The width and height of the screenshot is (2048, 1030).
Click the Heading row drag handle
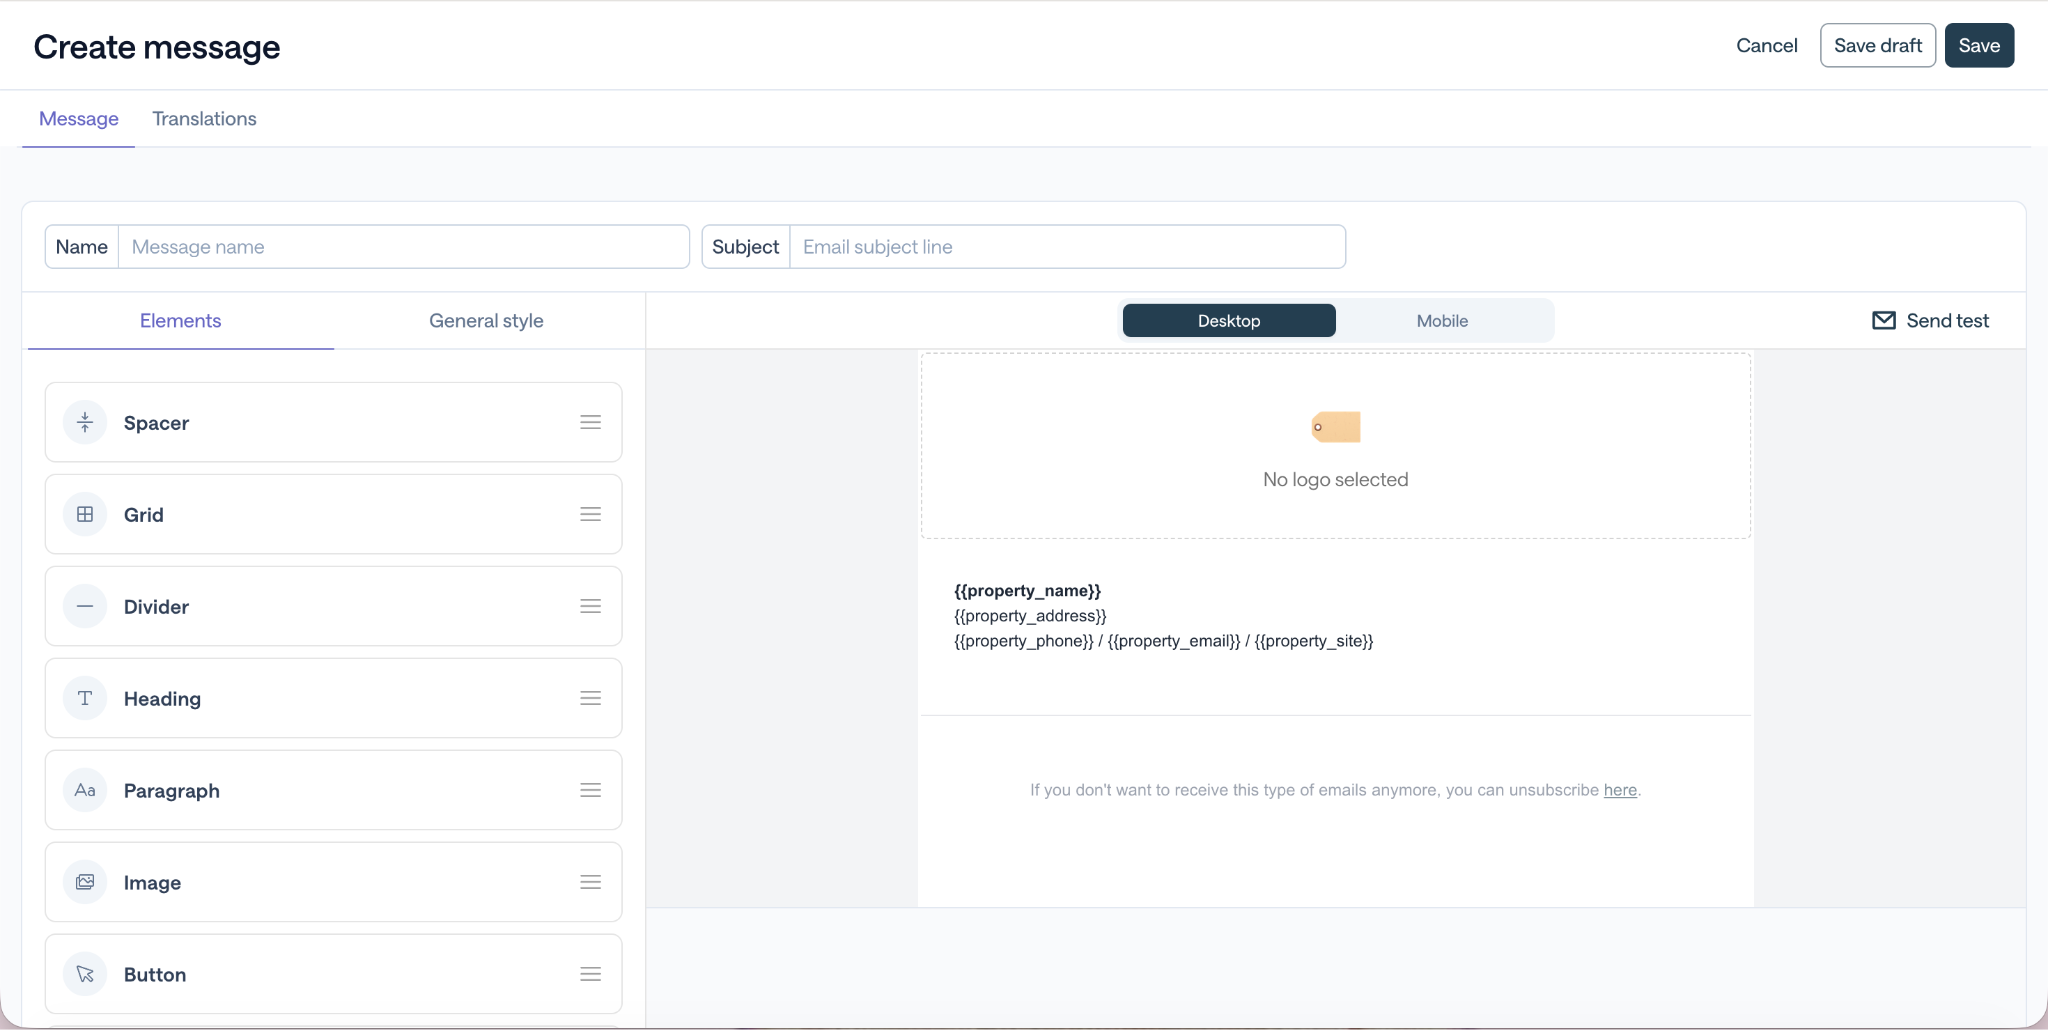(591, 698)
